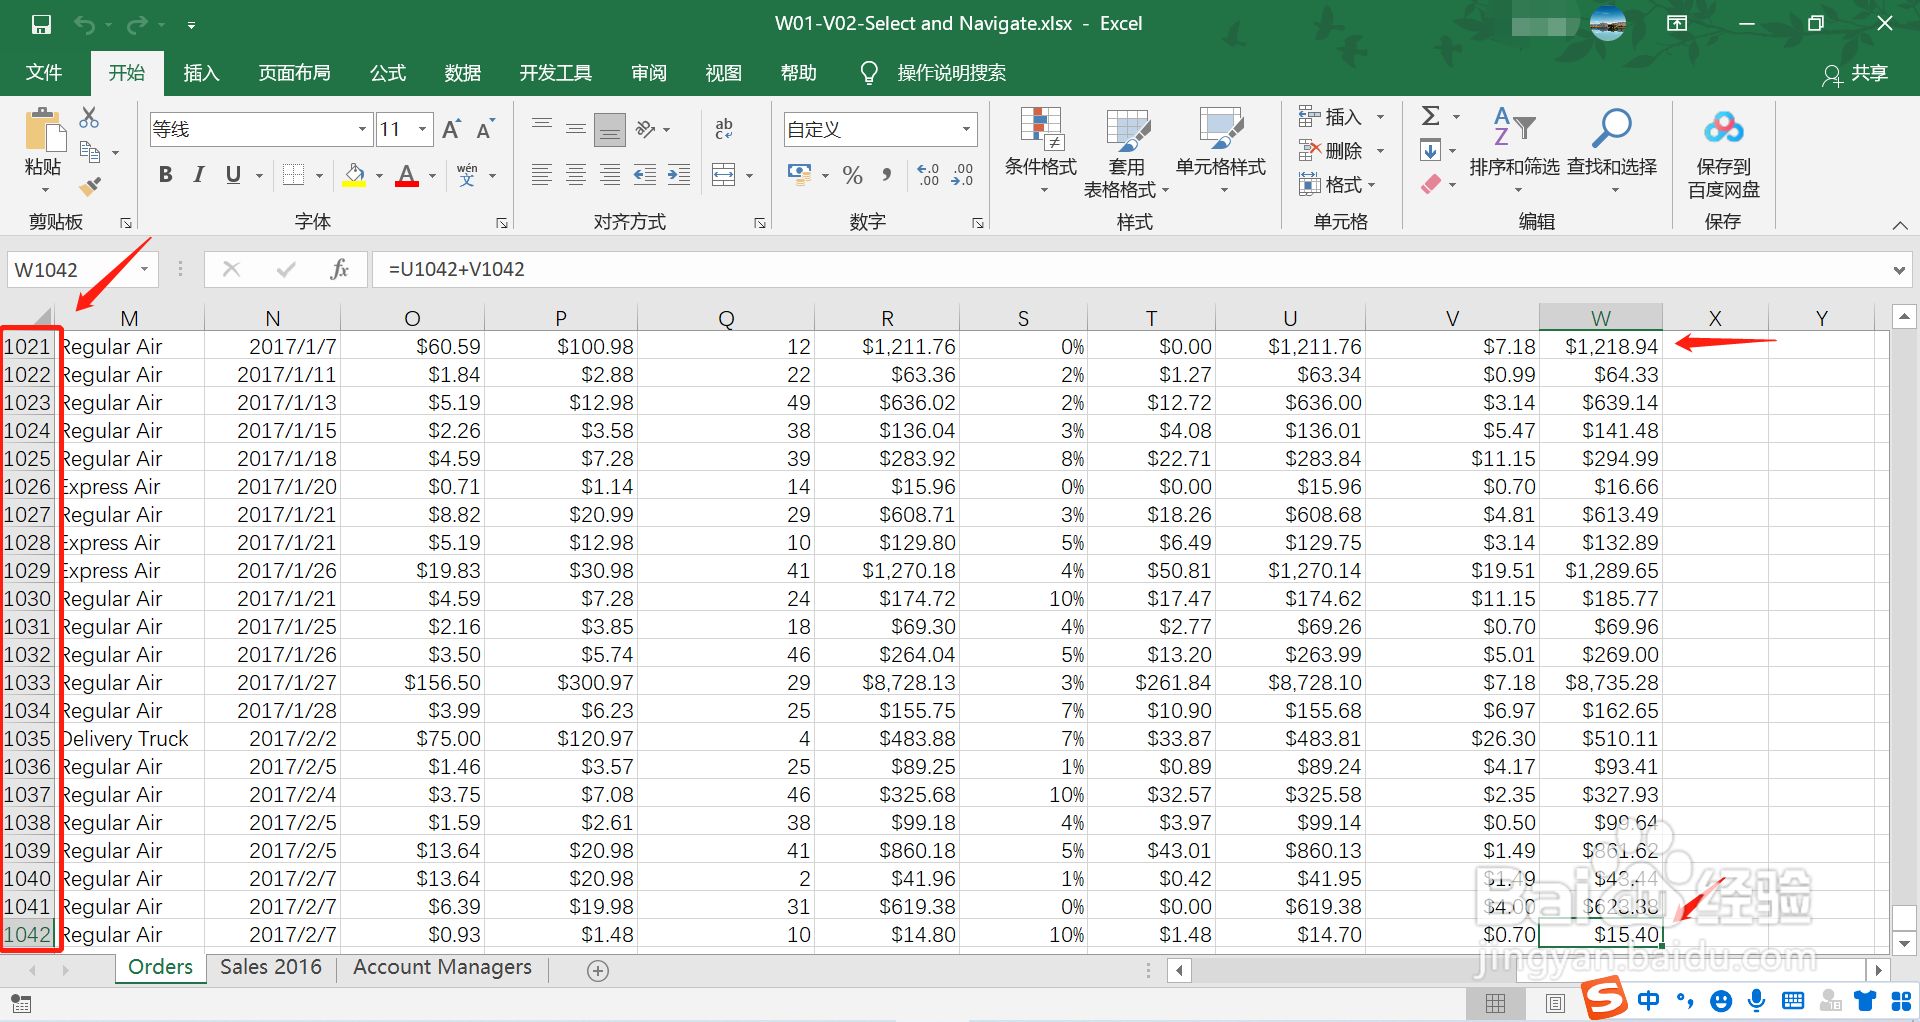
Task: Click the Format Painter brush icon
Action: coord(90,187)
